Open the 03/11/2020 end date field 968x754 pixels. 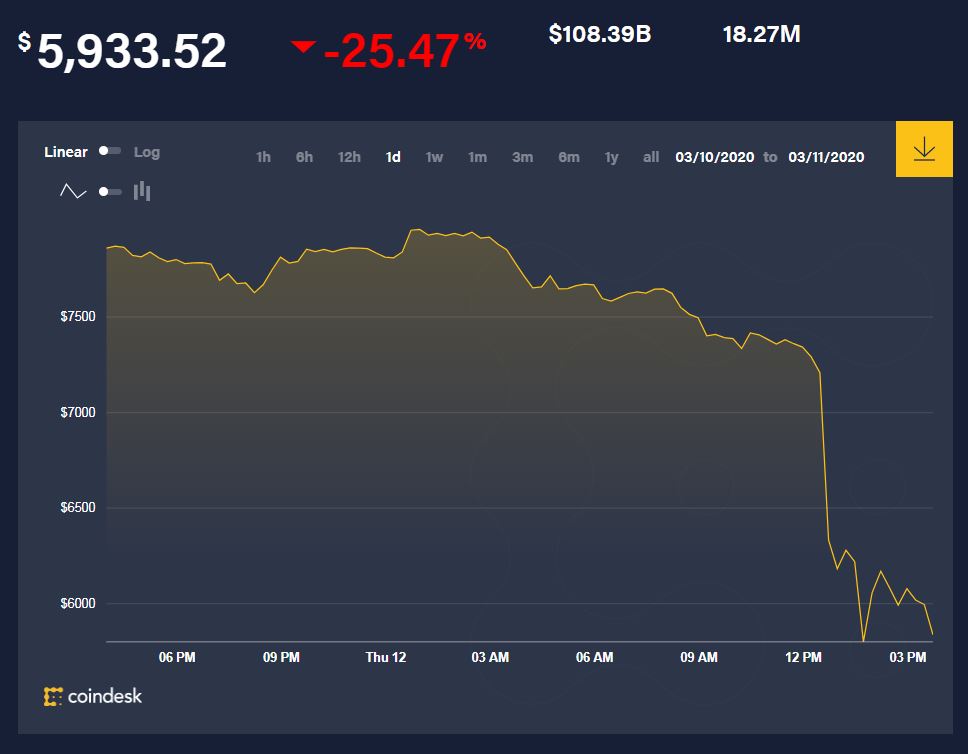(x=826, y=157)
